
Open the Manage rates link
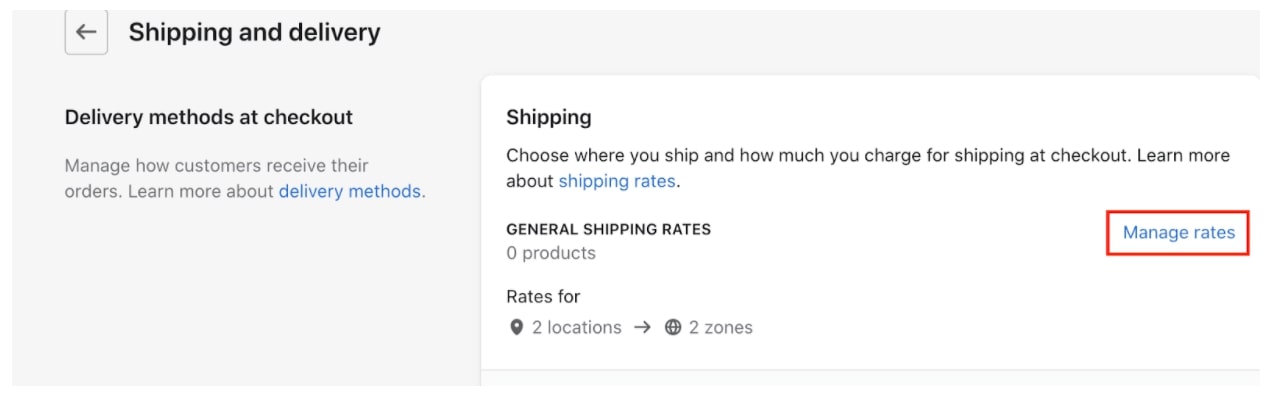pos(1178,233)
